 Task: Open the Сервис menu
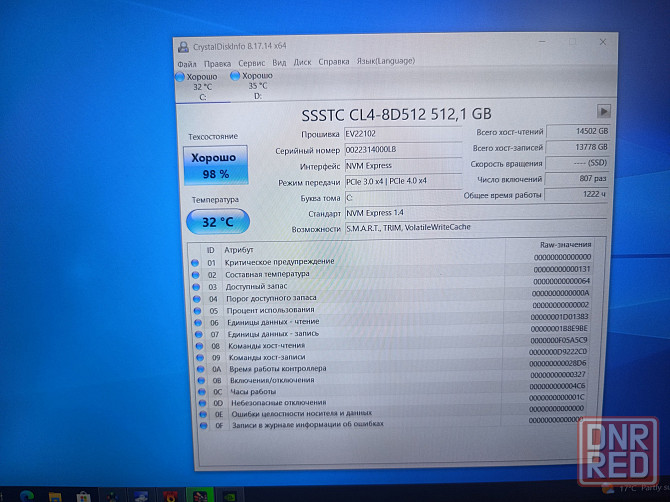[252, 63]
